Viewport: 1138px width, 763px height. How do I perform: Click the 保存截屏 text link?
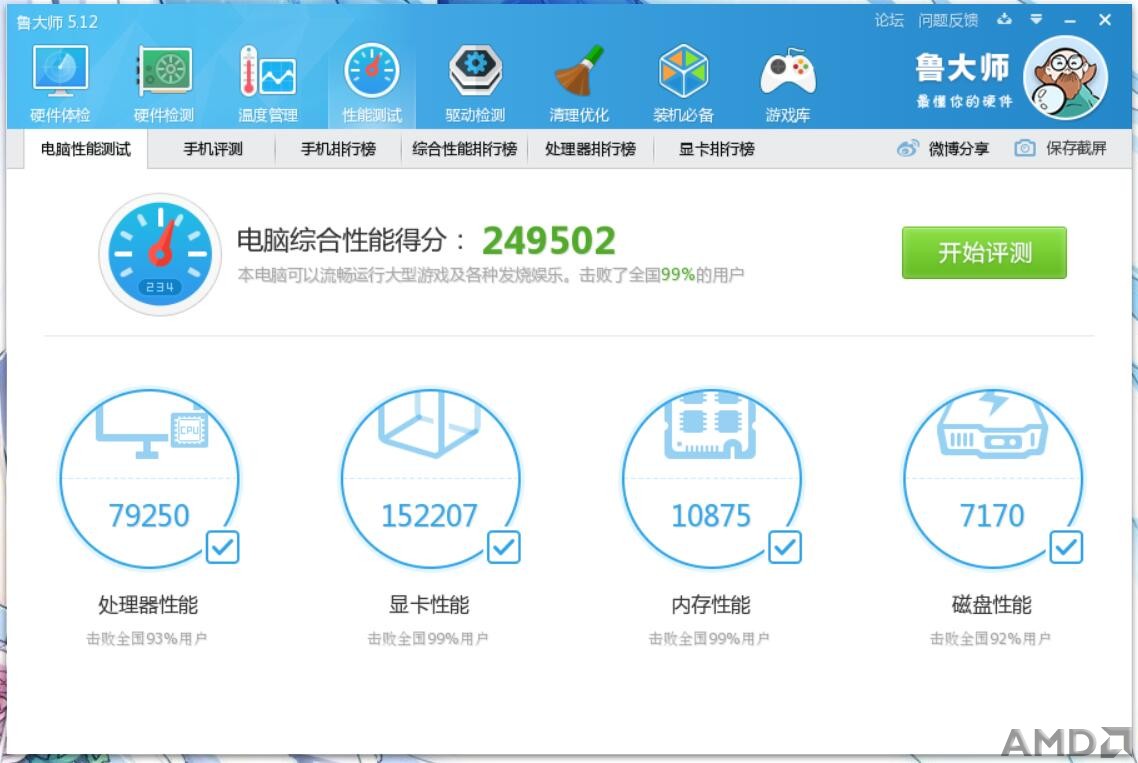coord(1076,149)
